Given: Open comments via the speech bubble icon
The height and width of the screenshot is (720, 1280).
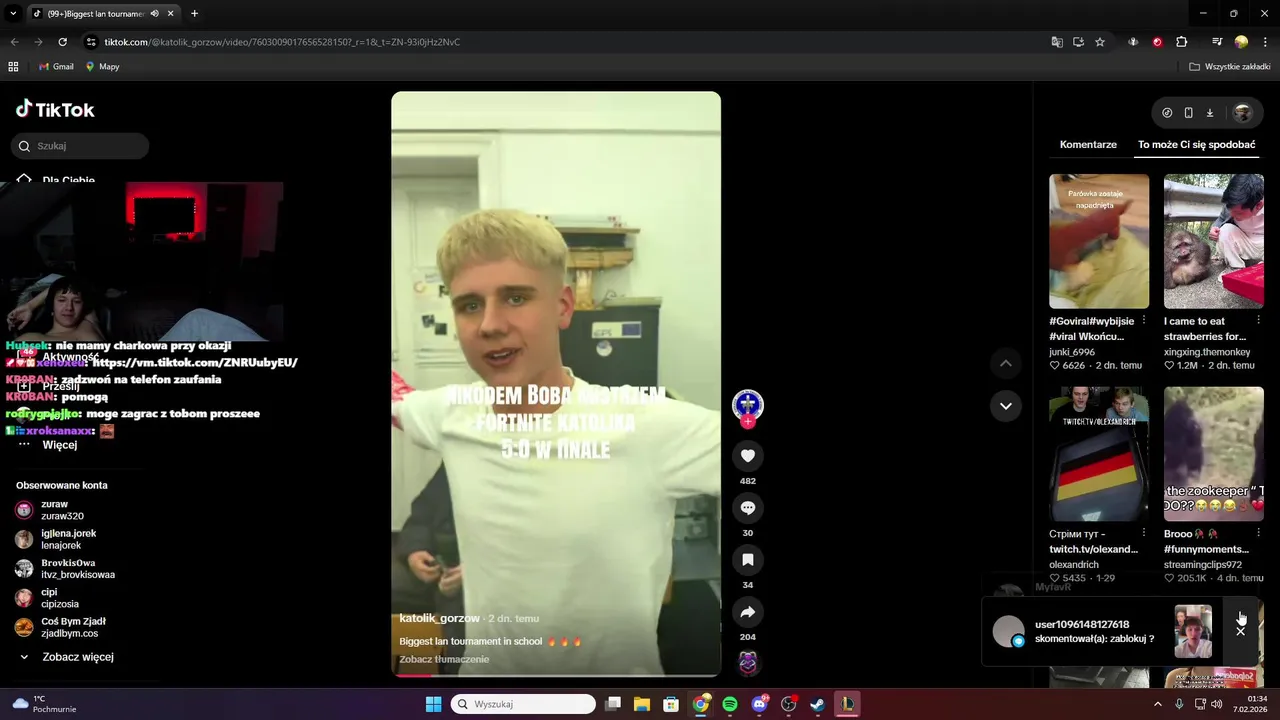Looking at the screenshot, I should point(747,508).
